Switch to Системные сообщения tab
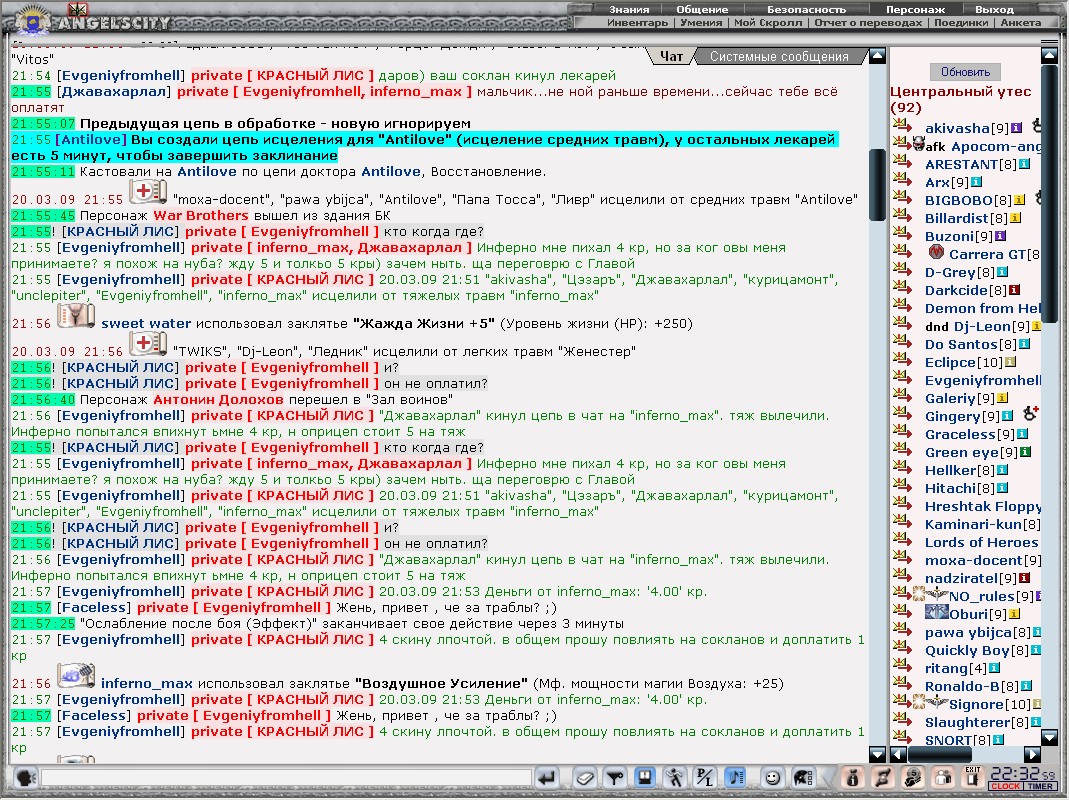The image size is (1069, 800). tap(779, 57)
